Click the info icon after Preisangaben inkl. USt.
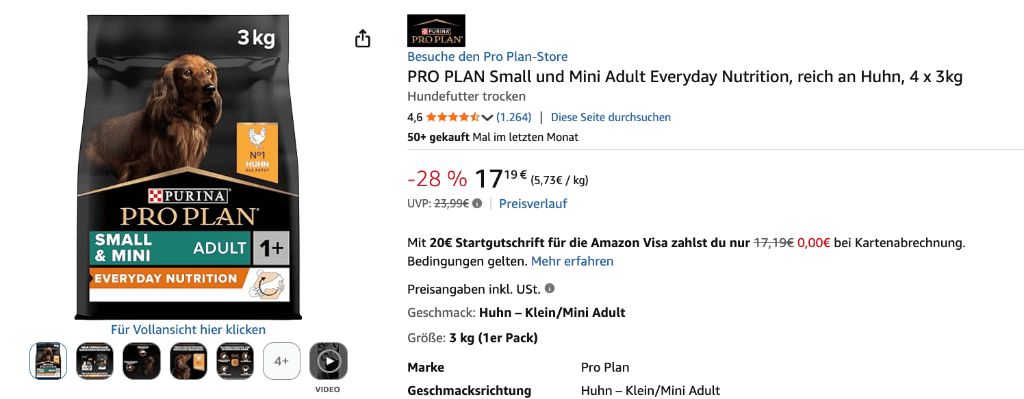The width and height of the screenshot is (1024, 399). coord(550,288)
